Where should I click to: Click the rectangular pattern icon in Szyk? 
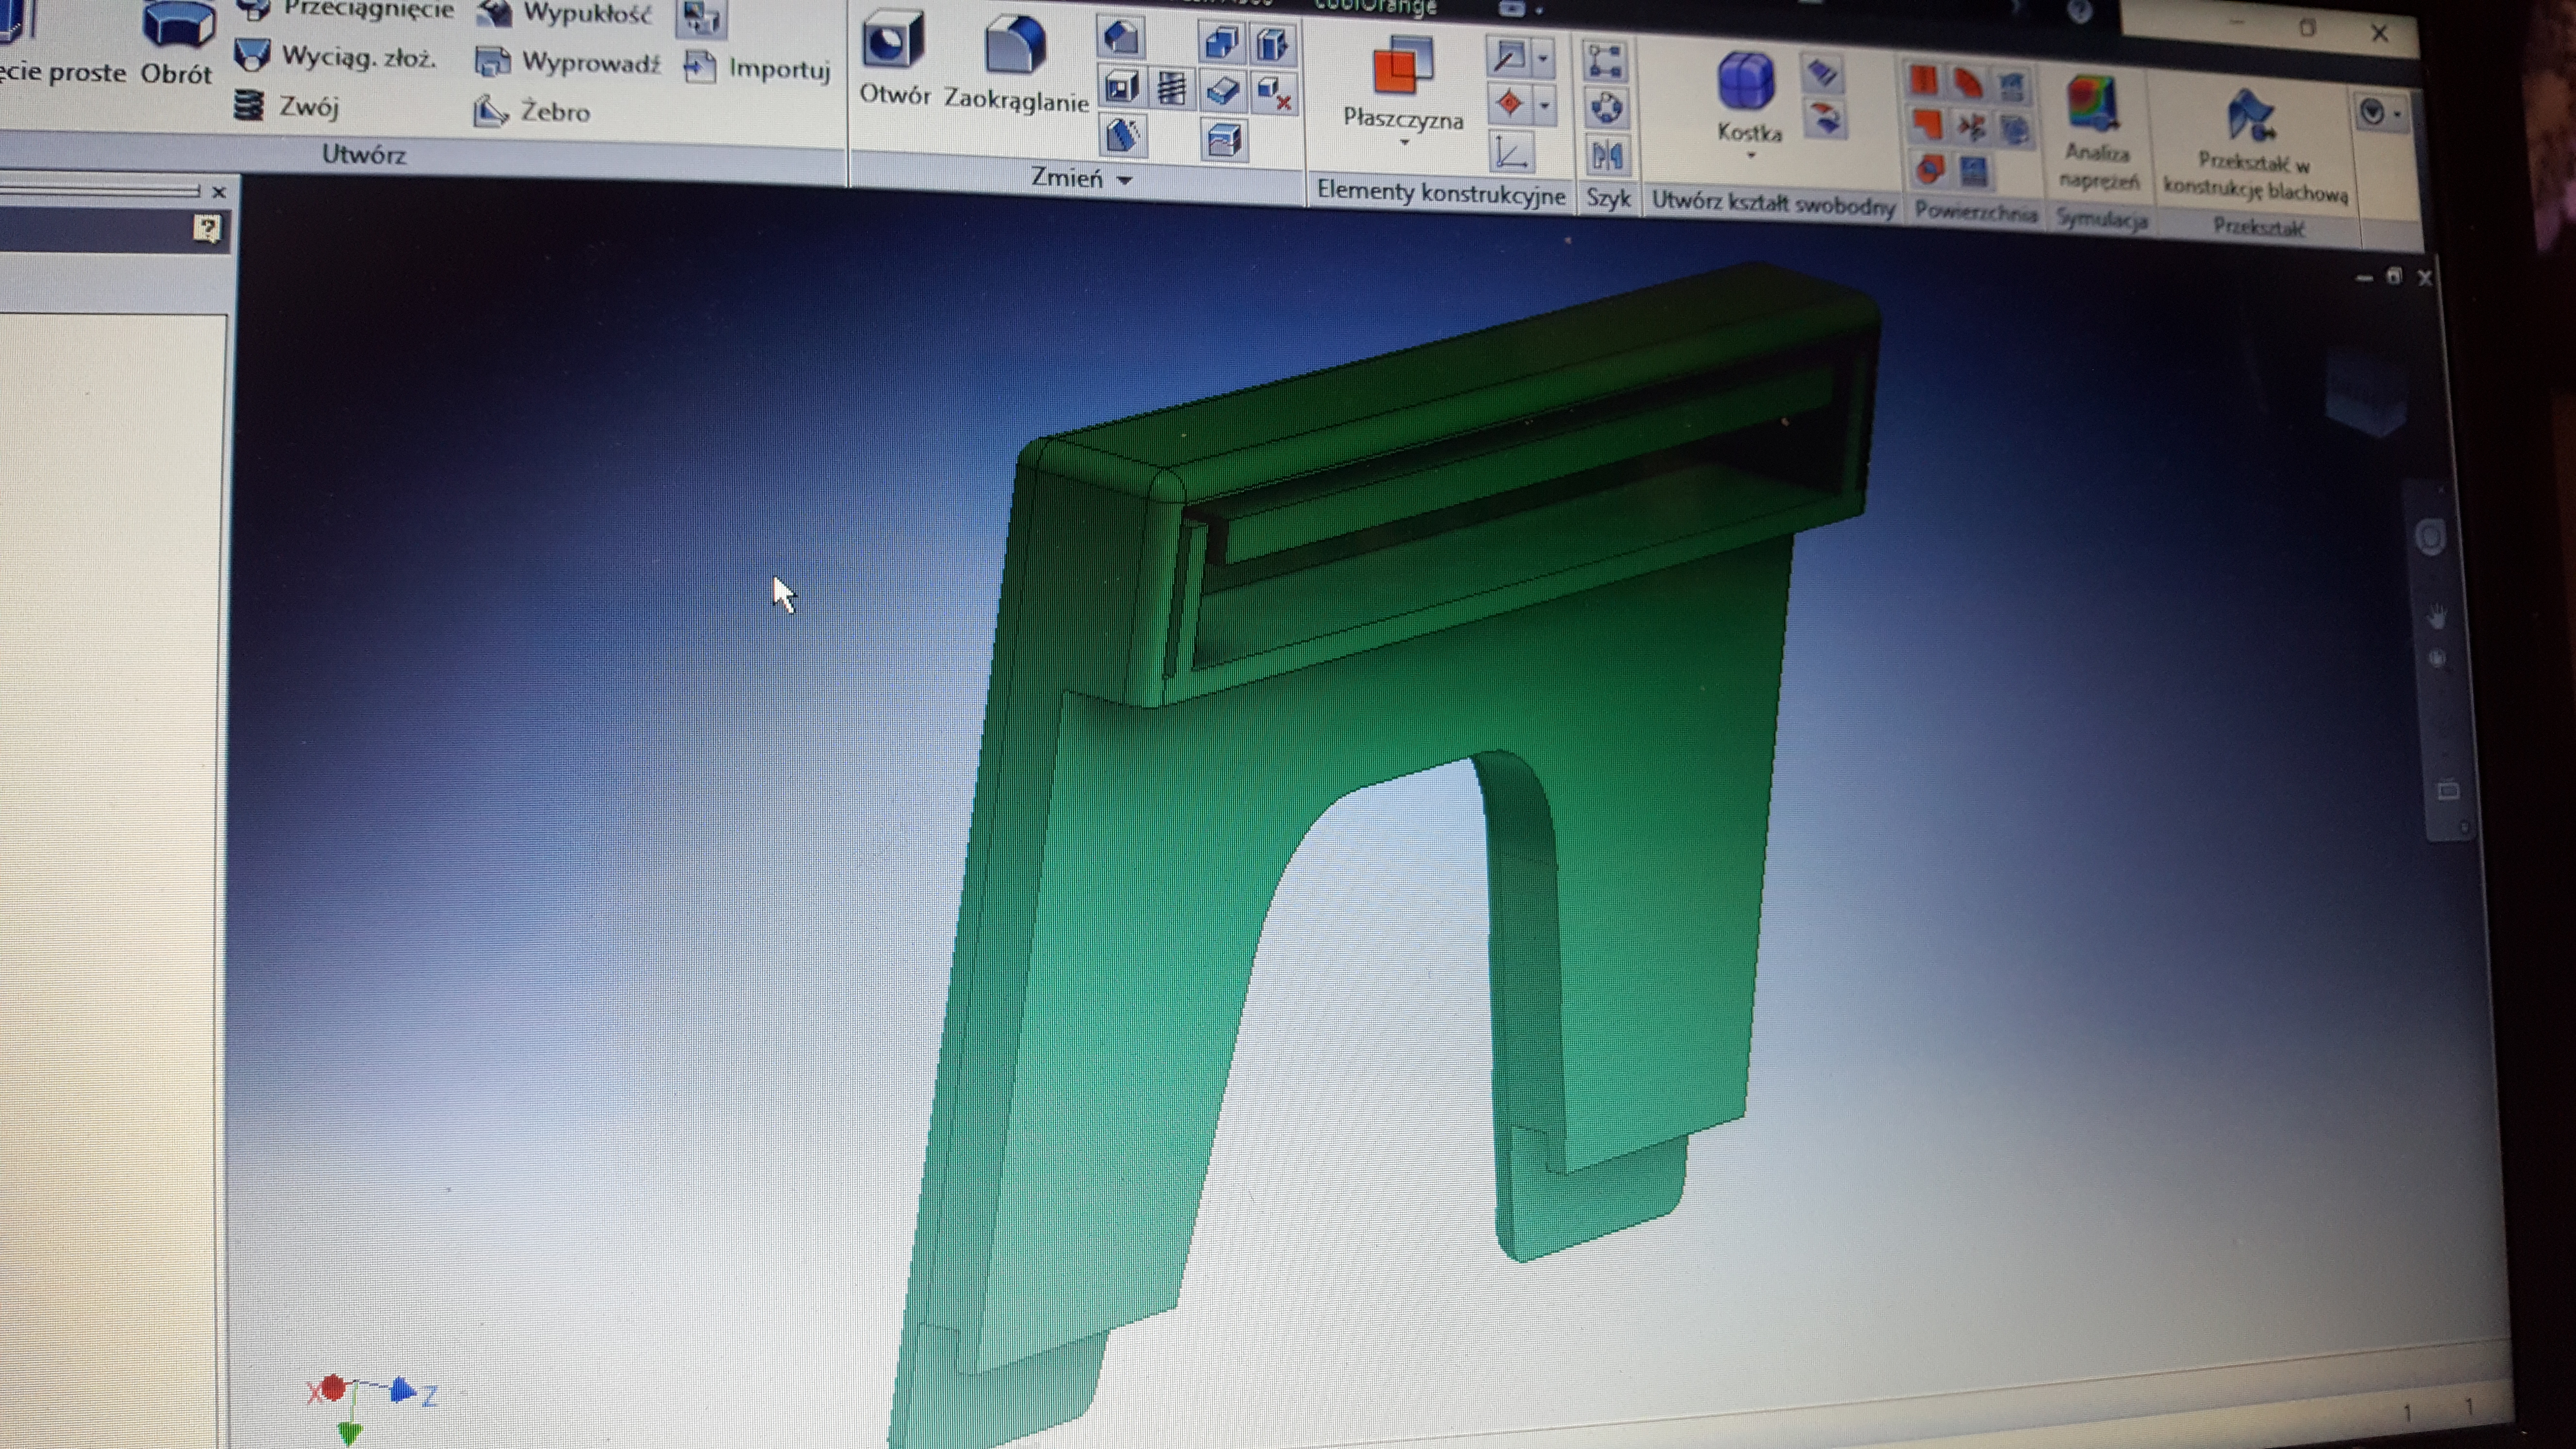click(x=1605, y=62)
